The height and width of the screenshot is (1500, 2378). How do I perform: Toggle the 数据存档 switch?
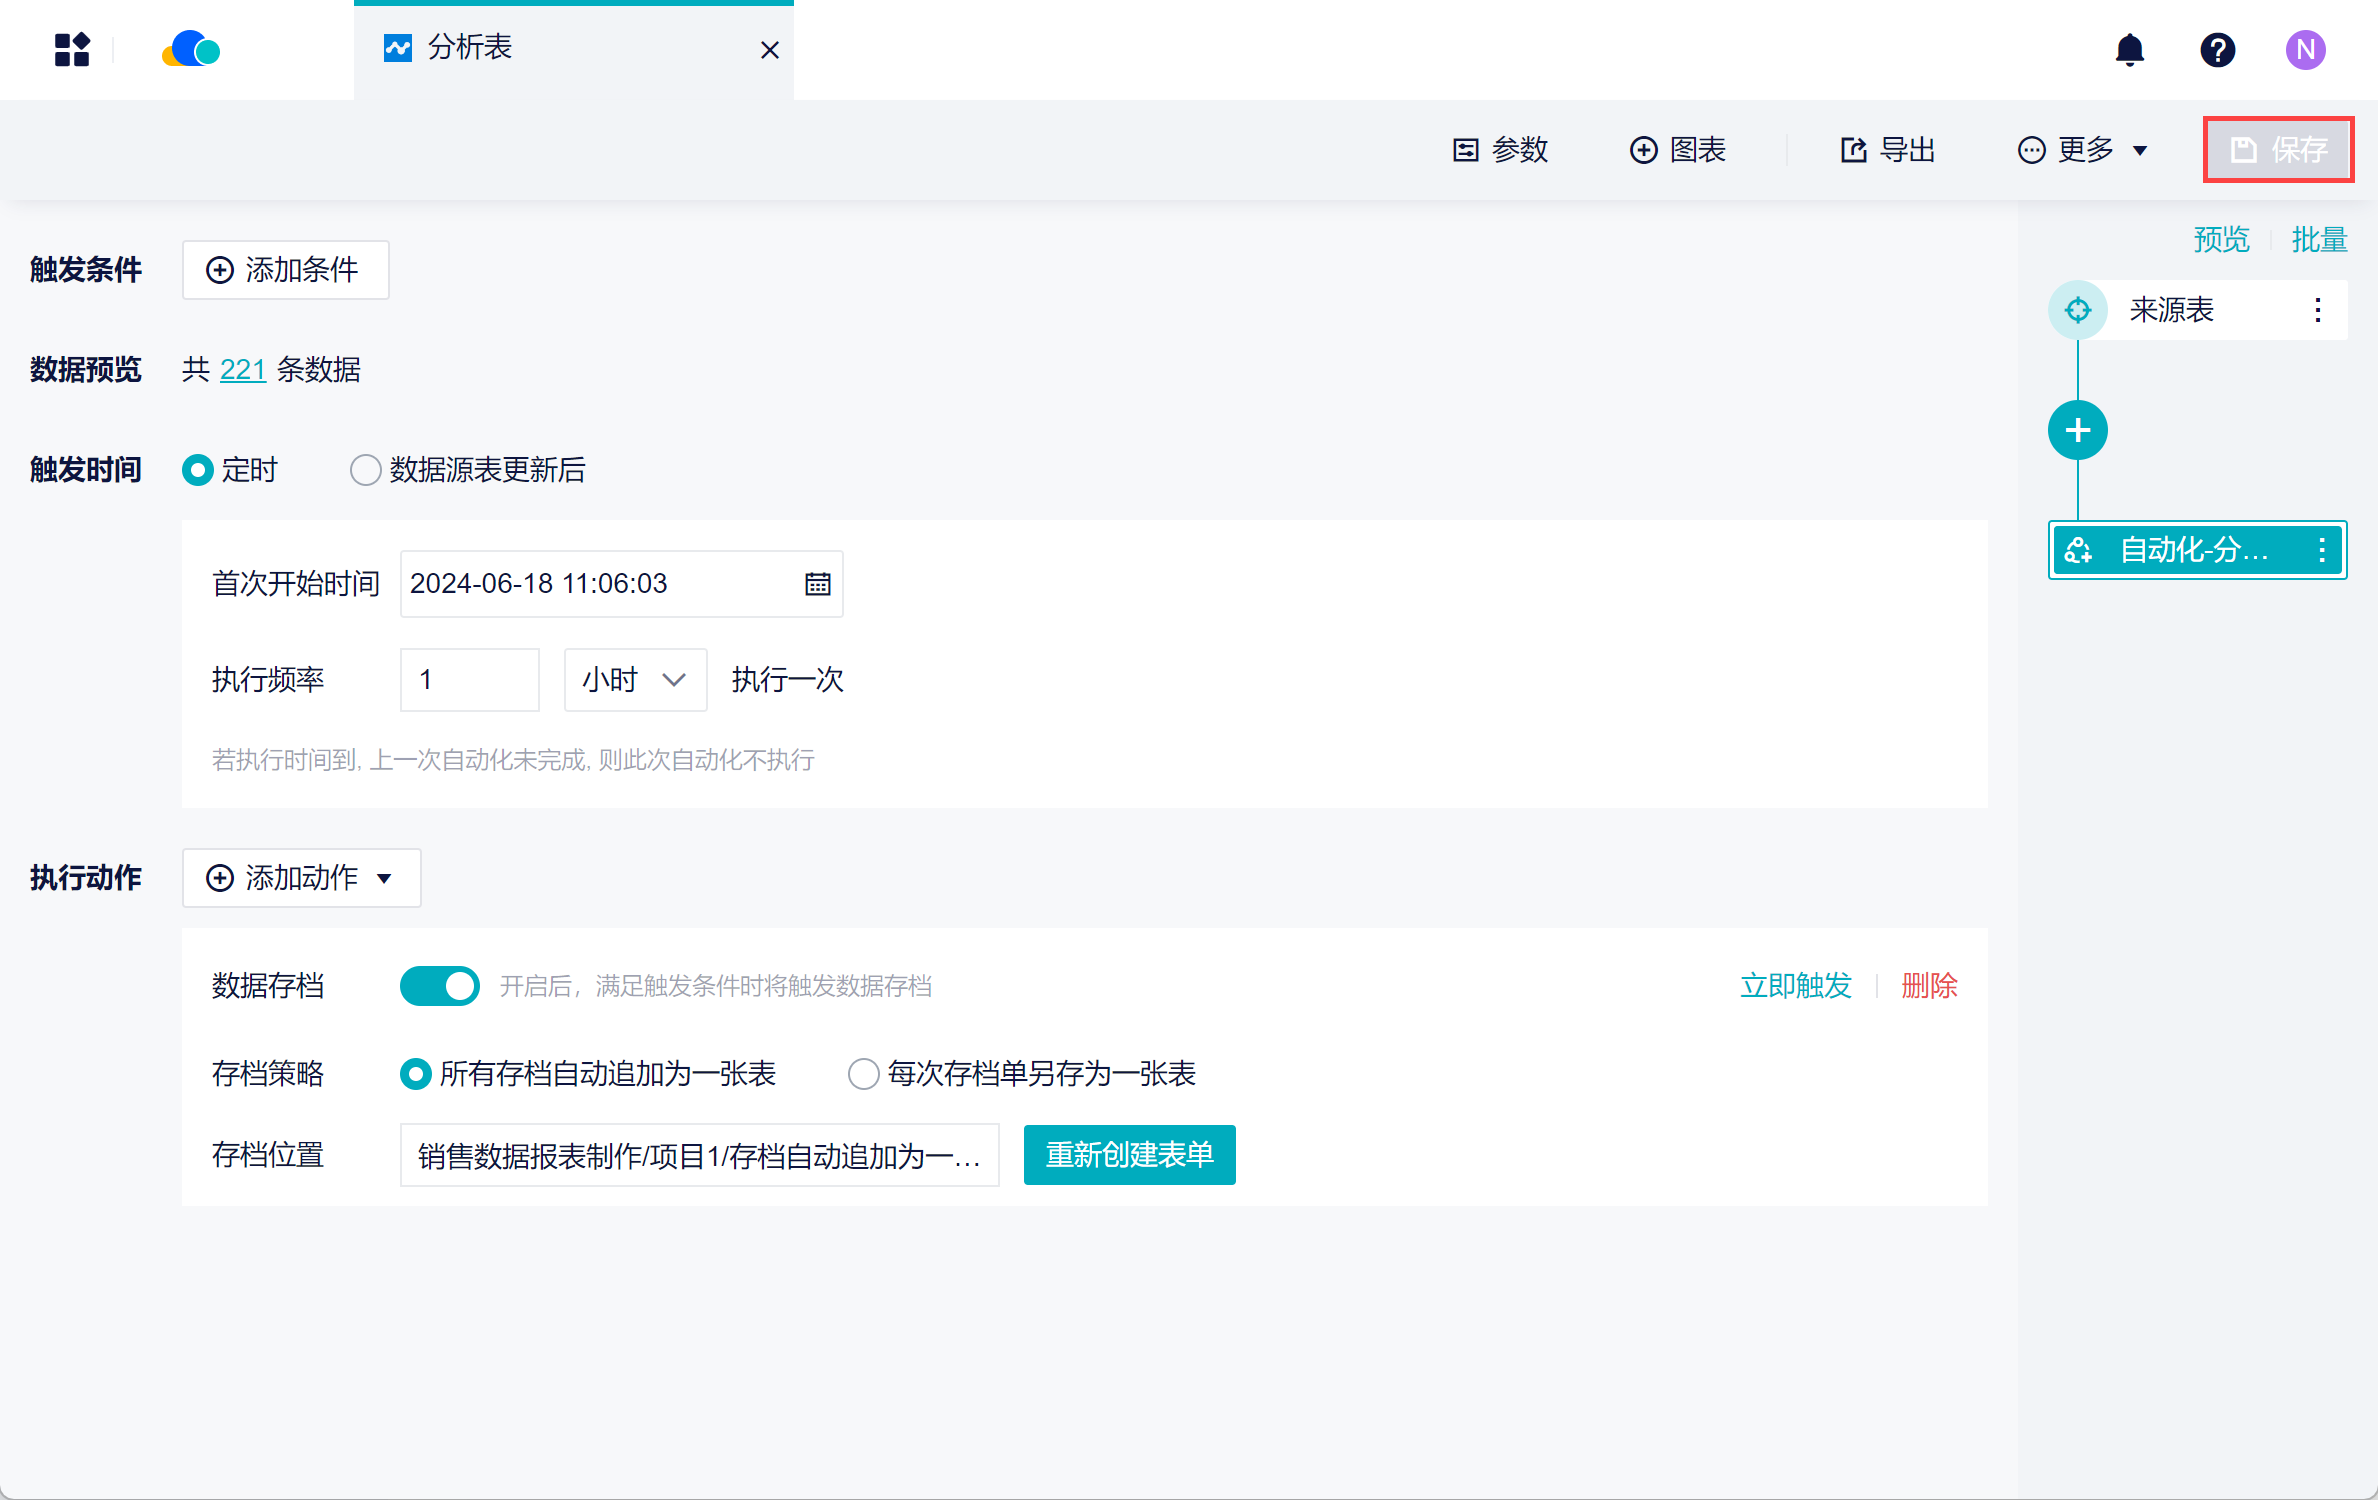(439, 986)
